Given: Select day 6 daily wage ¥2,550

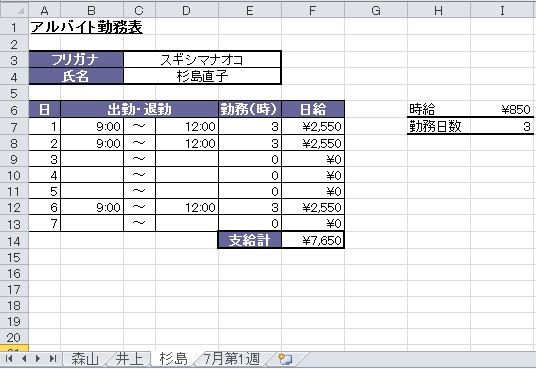Looking at the screenshot, I should pyautogui.click(x=313, y=207).
